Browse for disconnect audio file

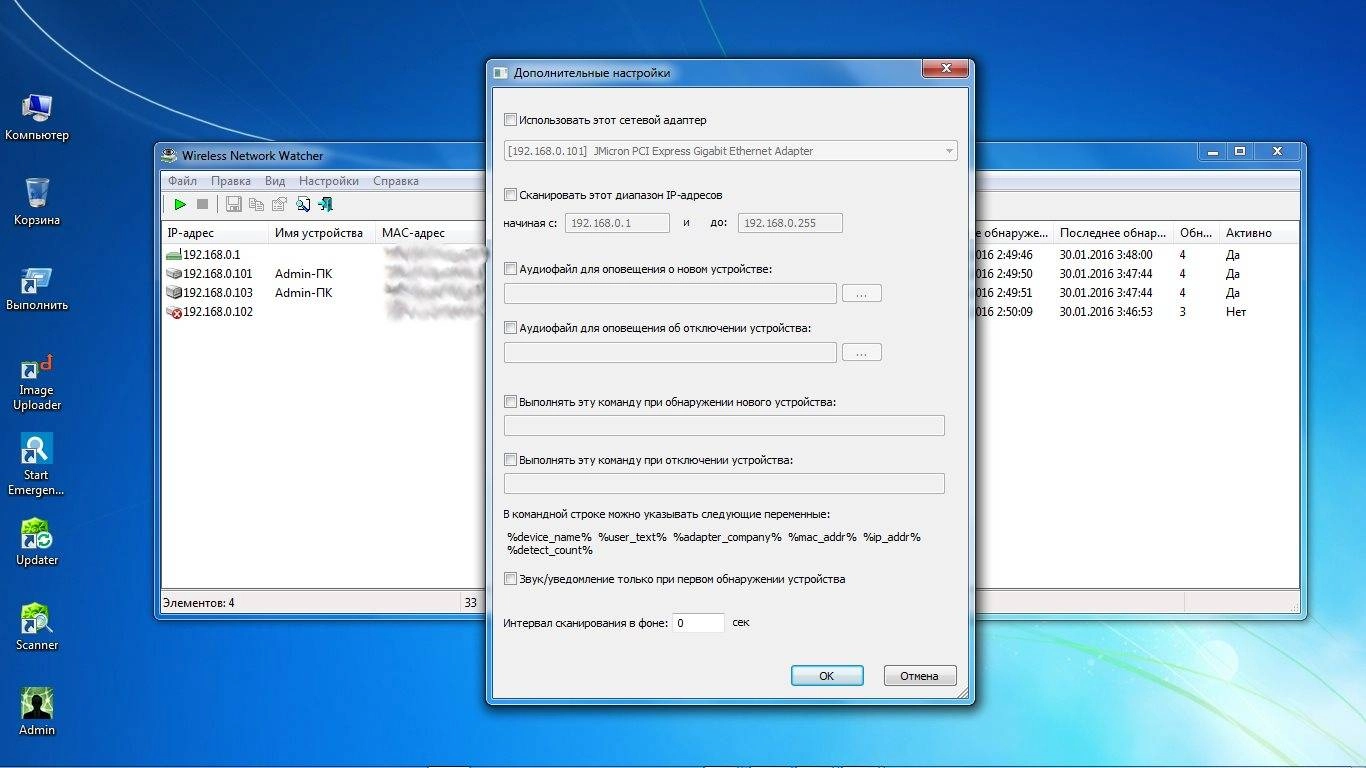[x=862, y=352]
